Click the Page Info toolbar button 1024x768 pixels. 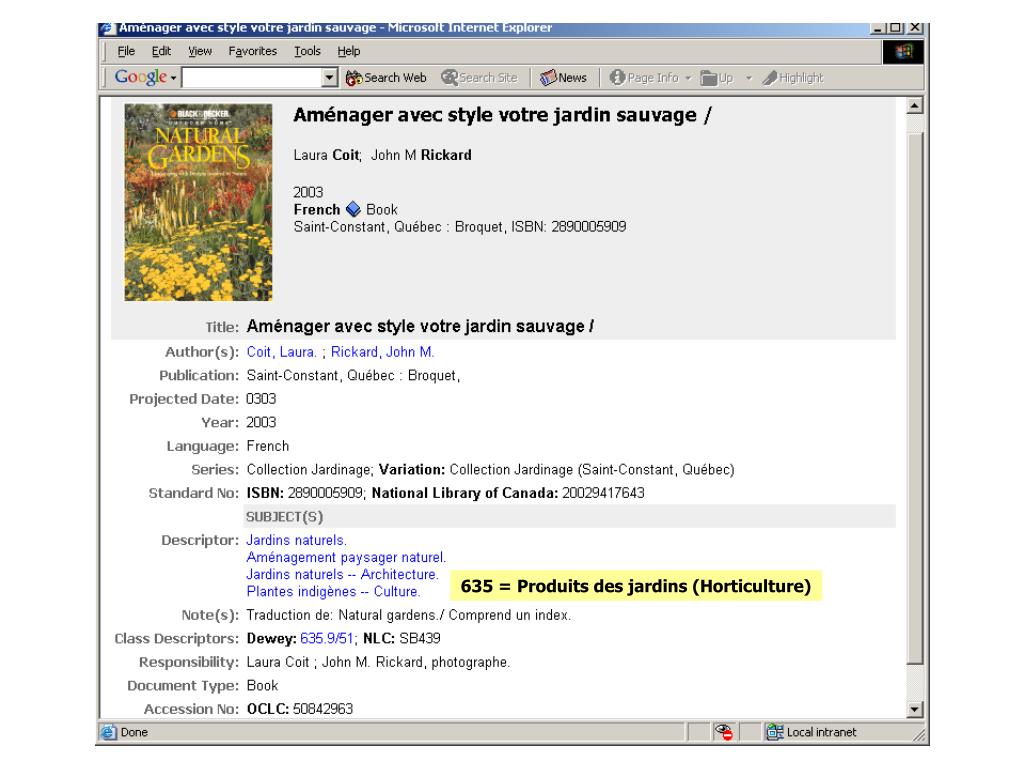tap(645, 78)
